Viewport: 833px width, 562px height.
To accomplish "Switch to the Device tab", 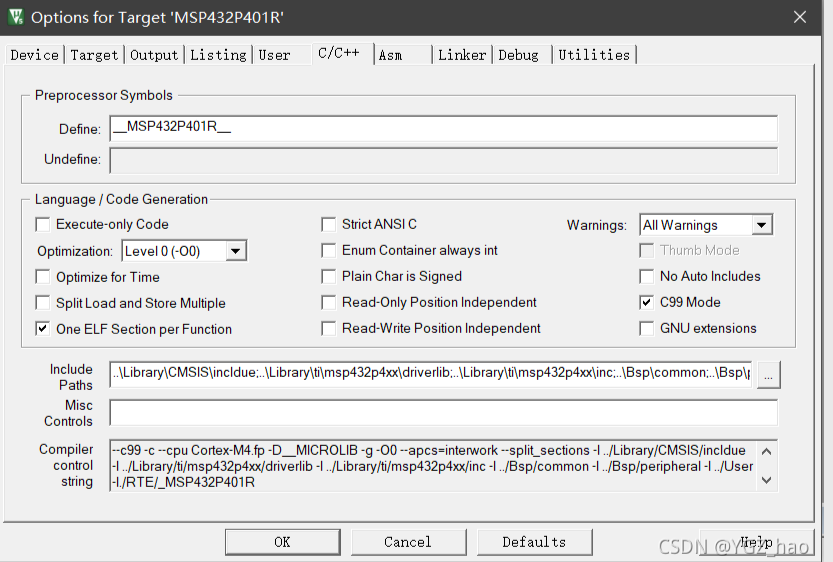I will 35,55.
